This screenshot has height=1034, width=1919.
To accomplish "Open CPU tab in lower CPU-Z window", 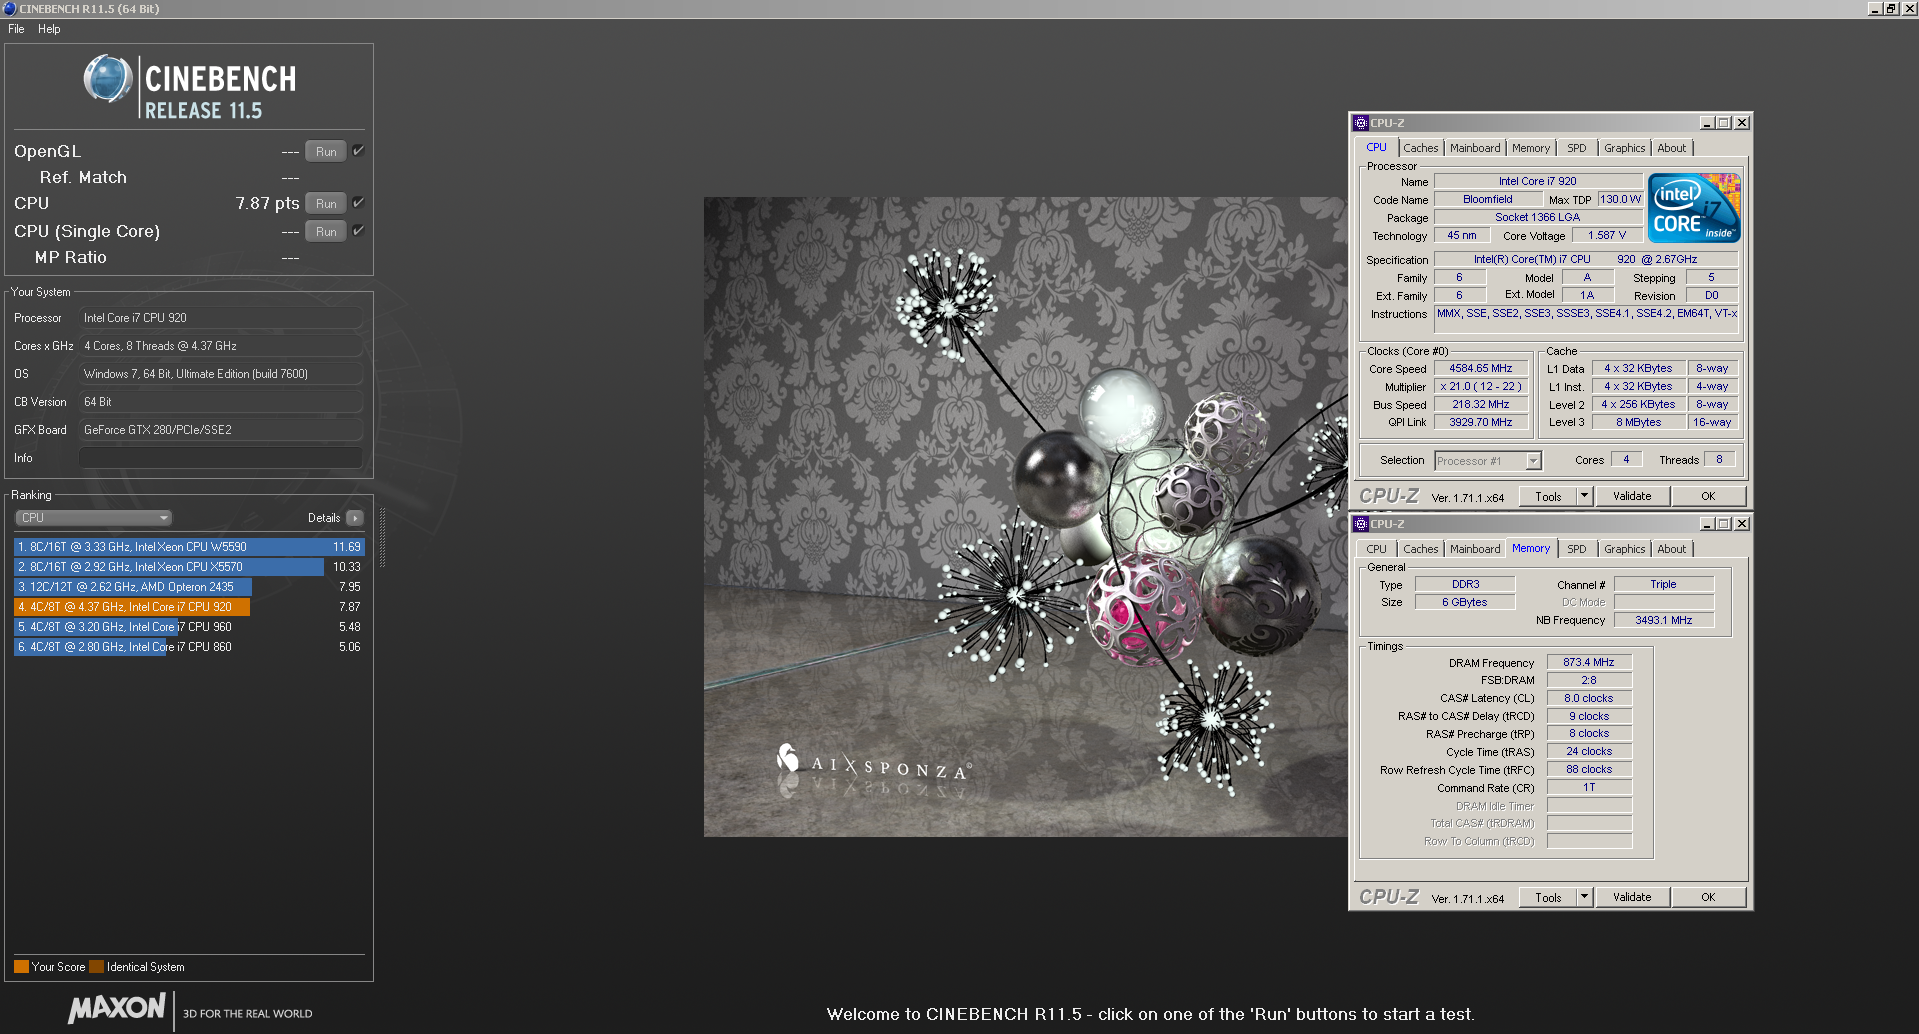I will click(1376, 549).
